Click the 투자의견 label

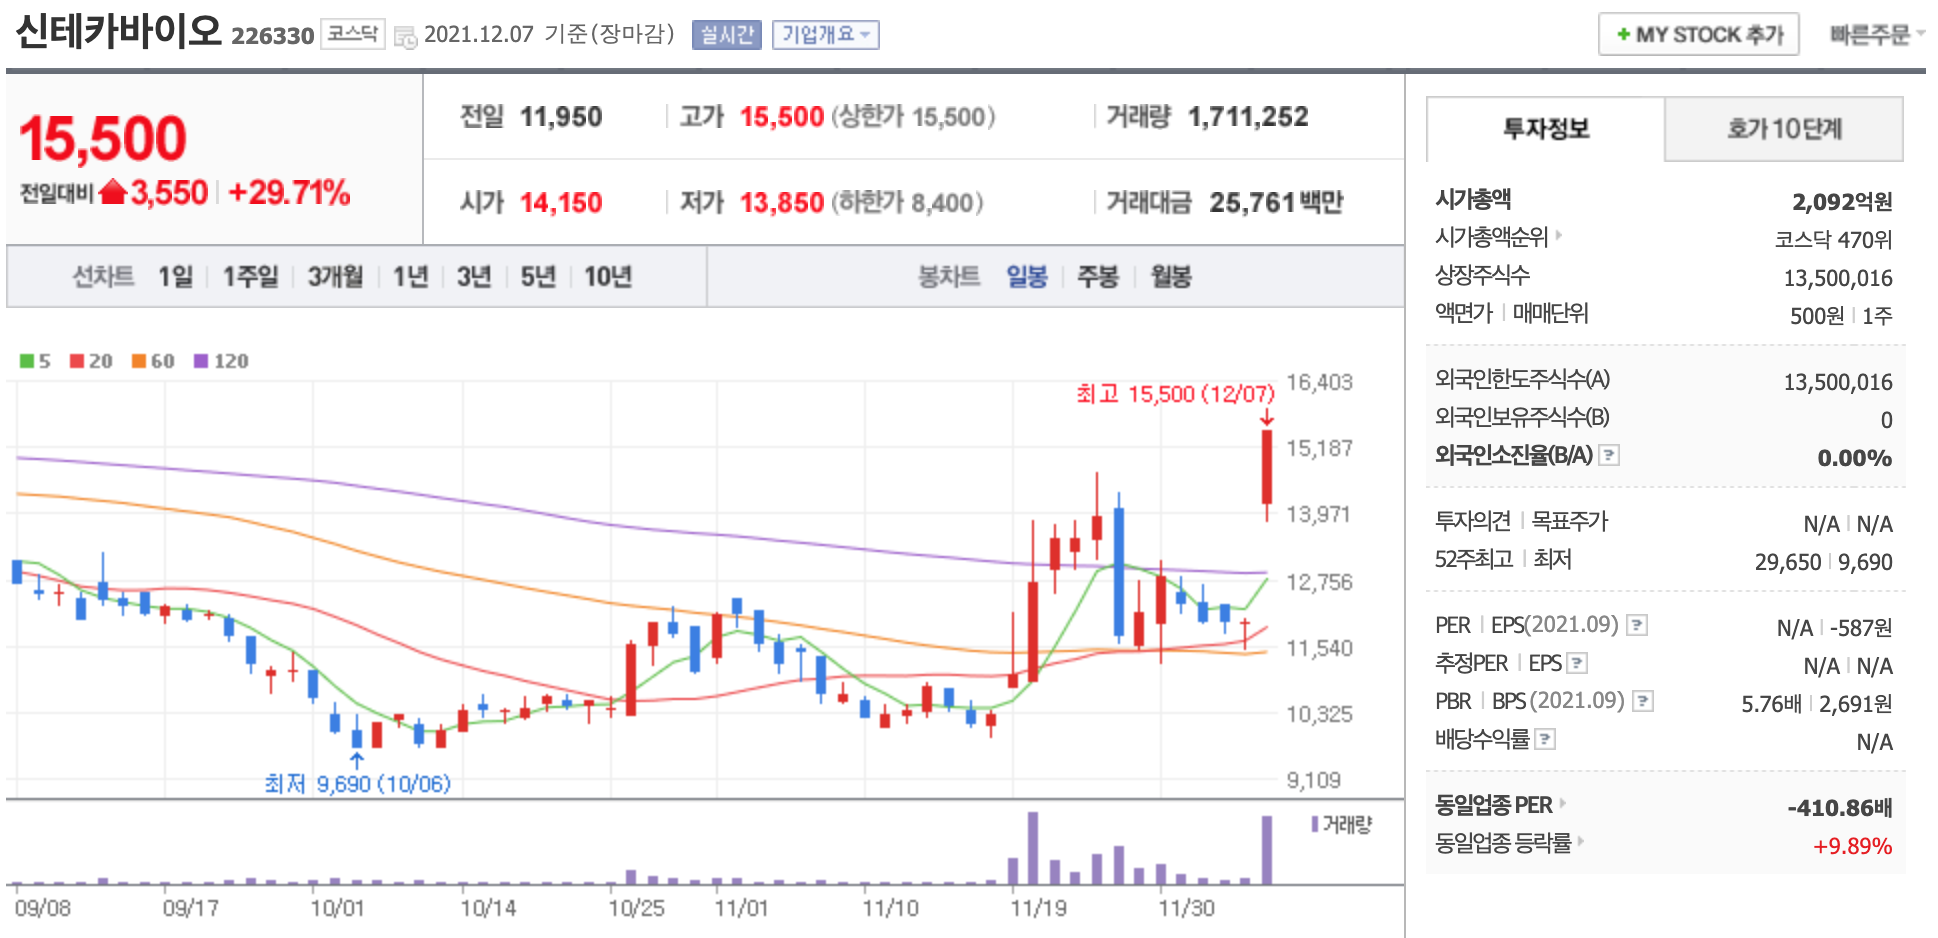tap(1472, 521)
